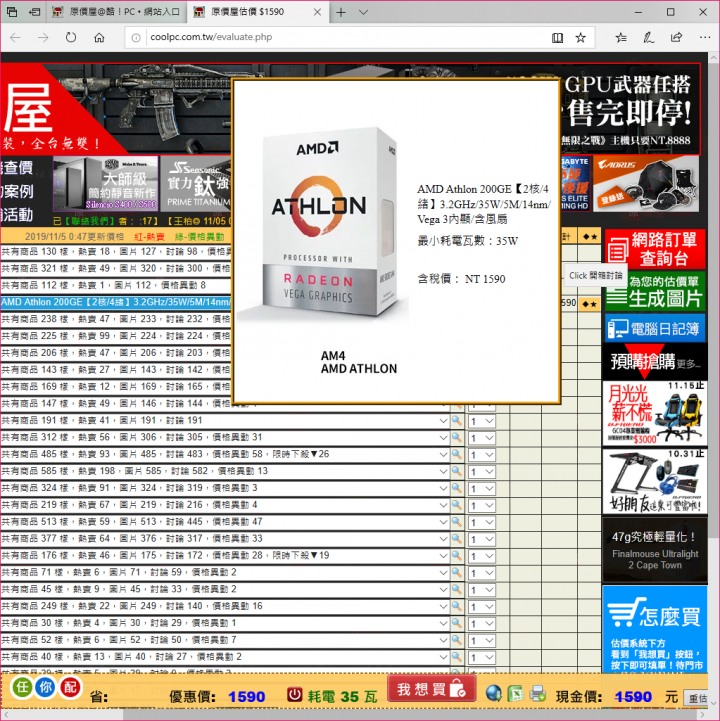Open the favorites hub icon
Image resolution: width=720 pixels, height=721 pixels.
[x=621, y=37]
